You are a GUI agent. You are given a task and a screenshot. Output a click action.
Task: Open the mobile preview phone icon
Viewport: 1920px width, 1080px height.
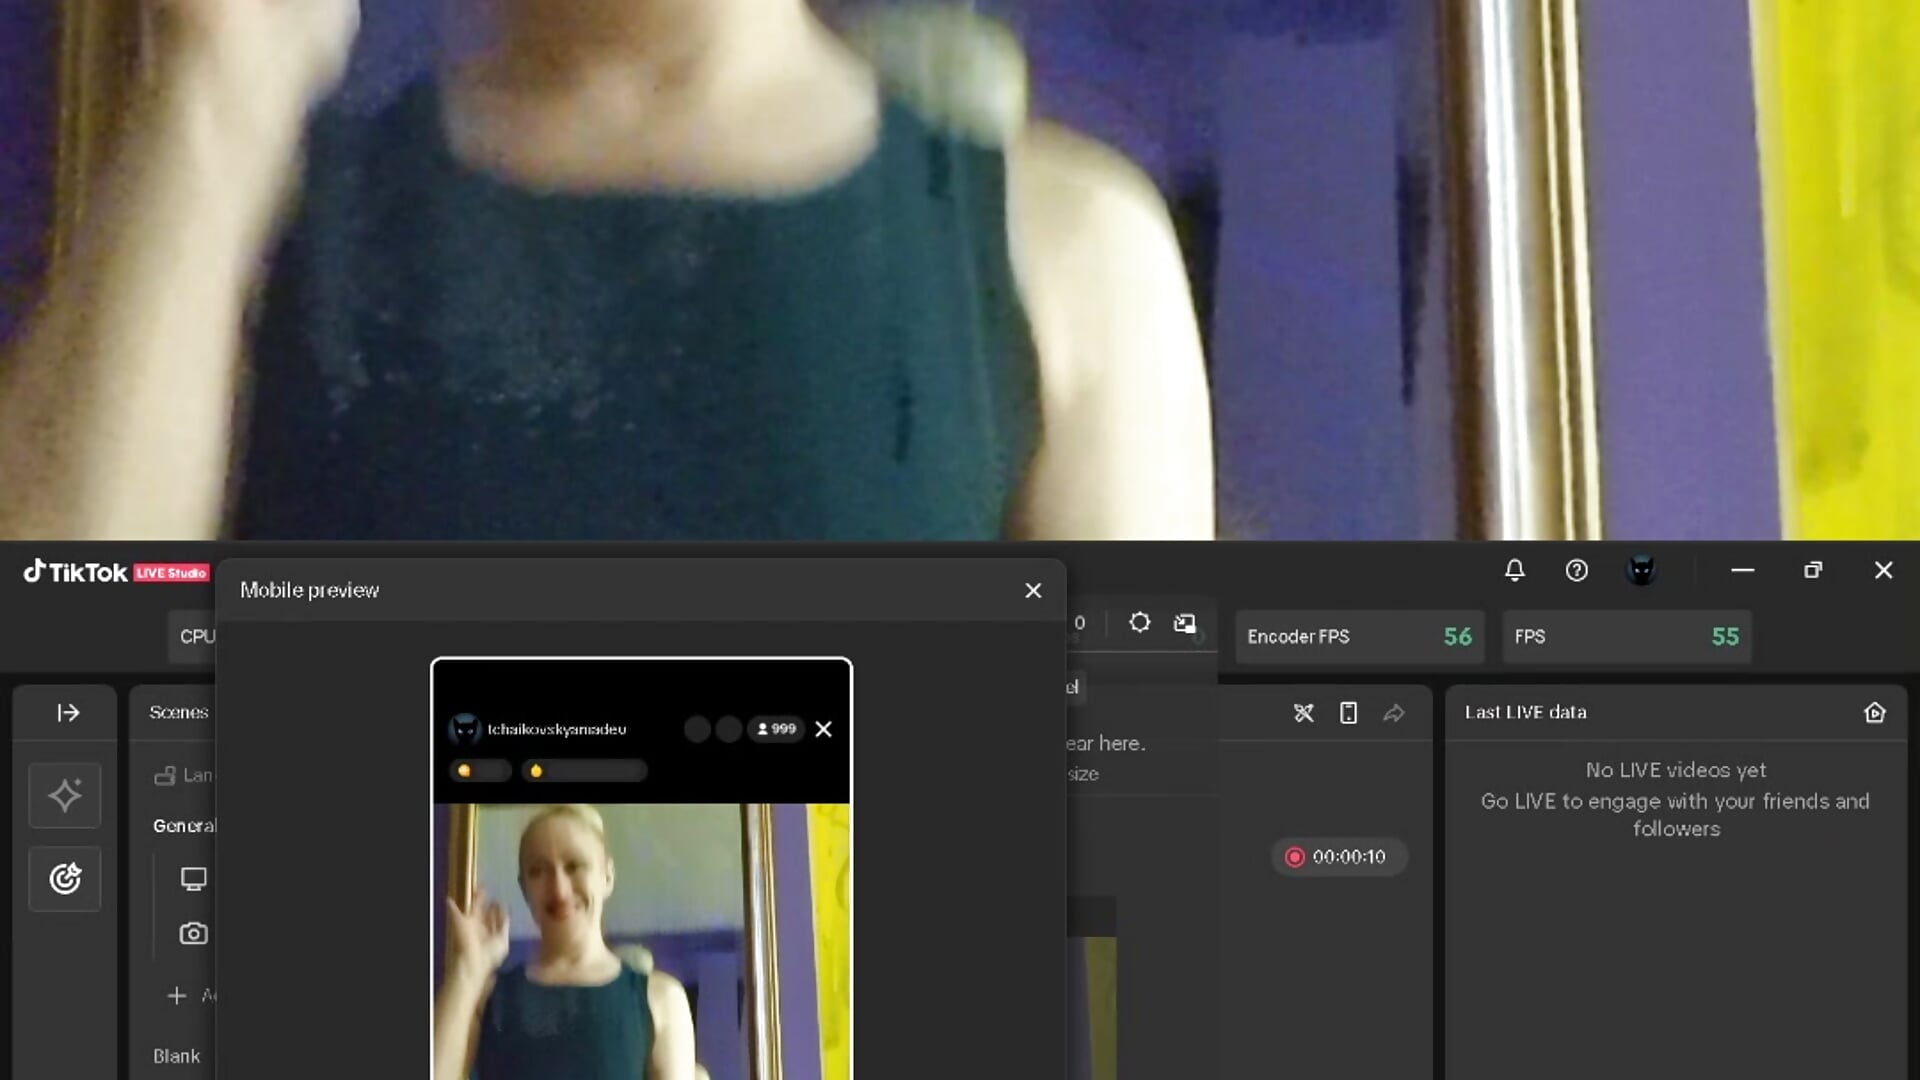point(1349,713)
